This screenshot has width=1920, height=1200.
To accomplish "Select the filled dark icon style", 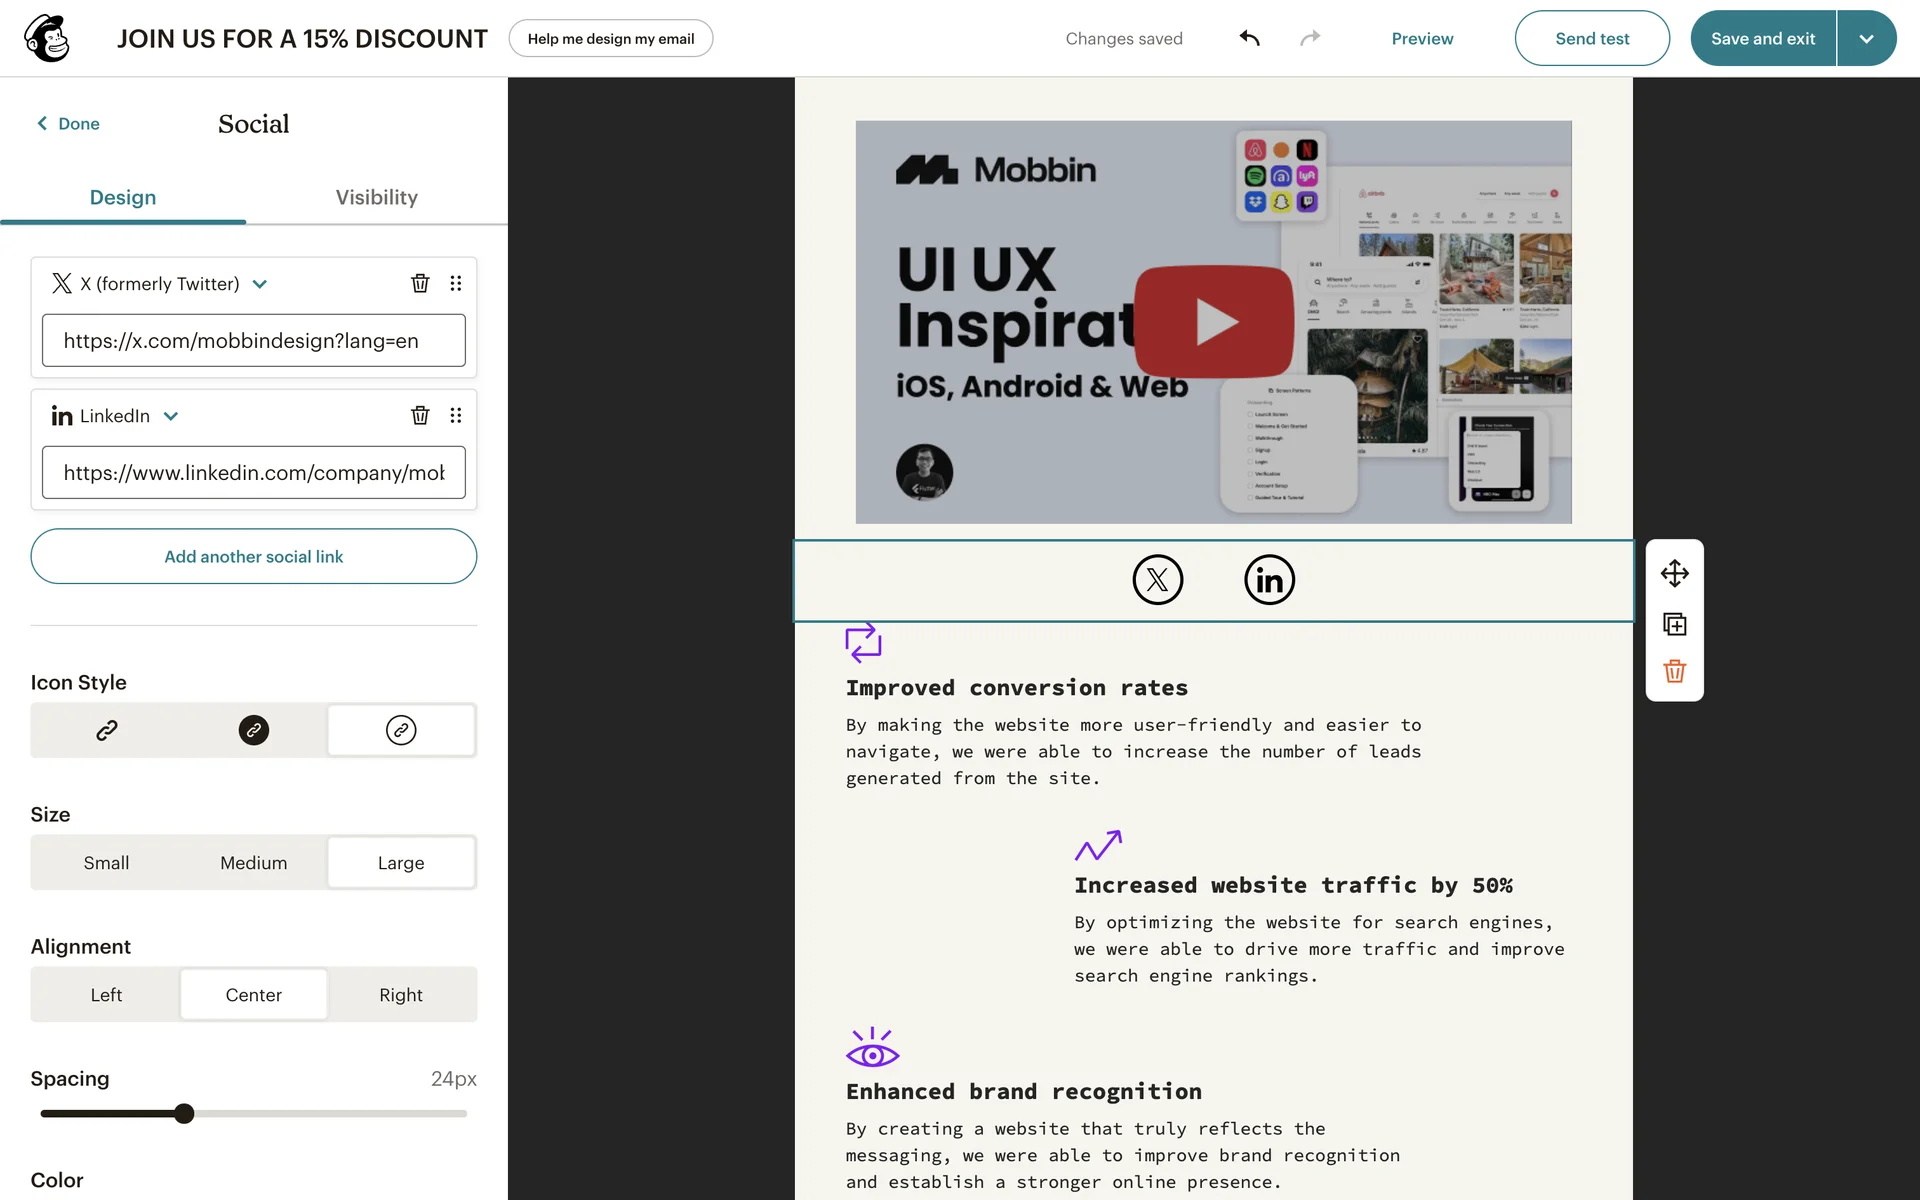I will [x=253, y=731].
